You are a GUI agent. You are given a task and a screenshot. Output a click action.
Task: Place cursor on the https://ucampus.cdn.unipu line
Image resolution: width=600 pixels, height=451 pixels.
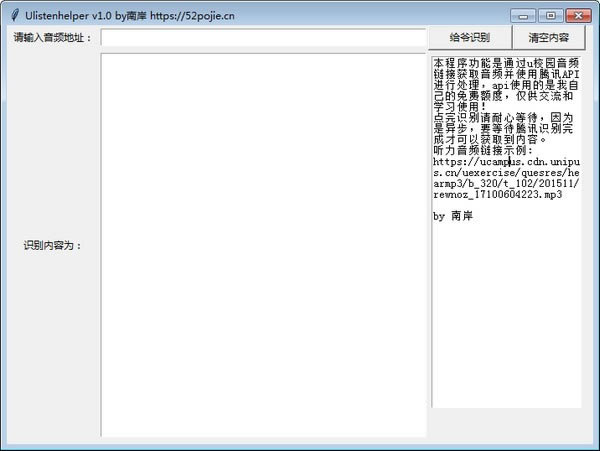pos(506,162)
